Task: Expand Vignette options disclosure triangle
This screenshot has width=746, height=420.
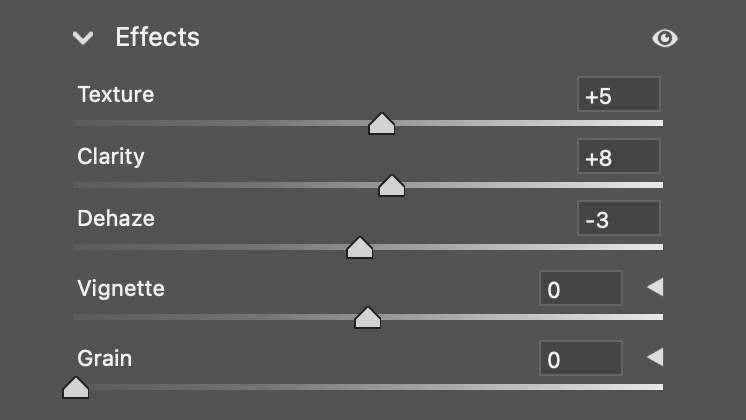Action: pyautogui.click(x=655, y=287)
